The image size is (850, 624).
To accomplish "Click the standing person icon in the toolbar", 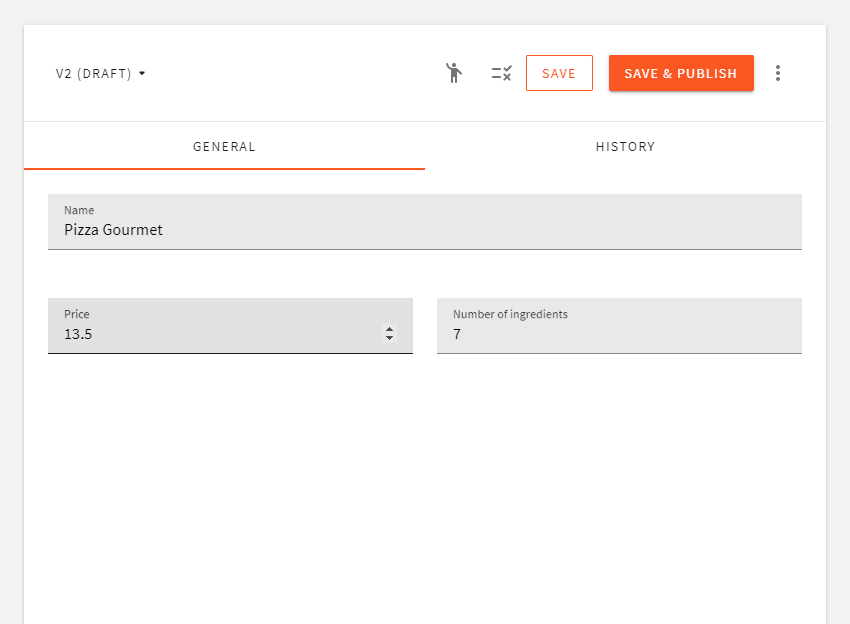I will coord(454,72).
